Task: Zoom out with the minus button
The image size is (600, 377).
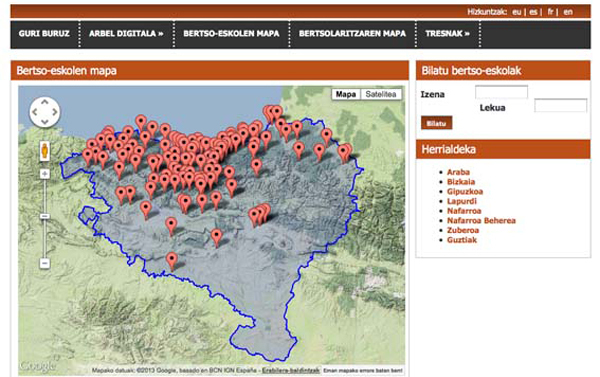Action: click(45, 263)
